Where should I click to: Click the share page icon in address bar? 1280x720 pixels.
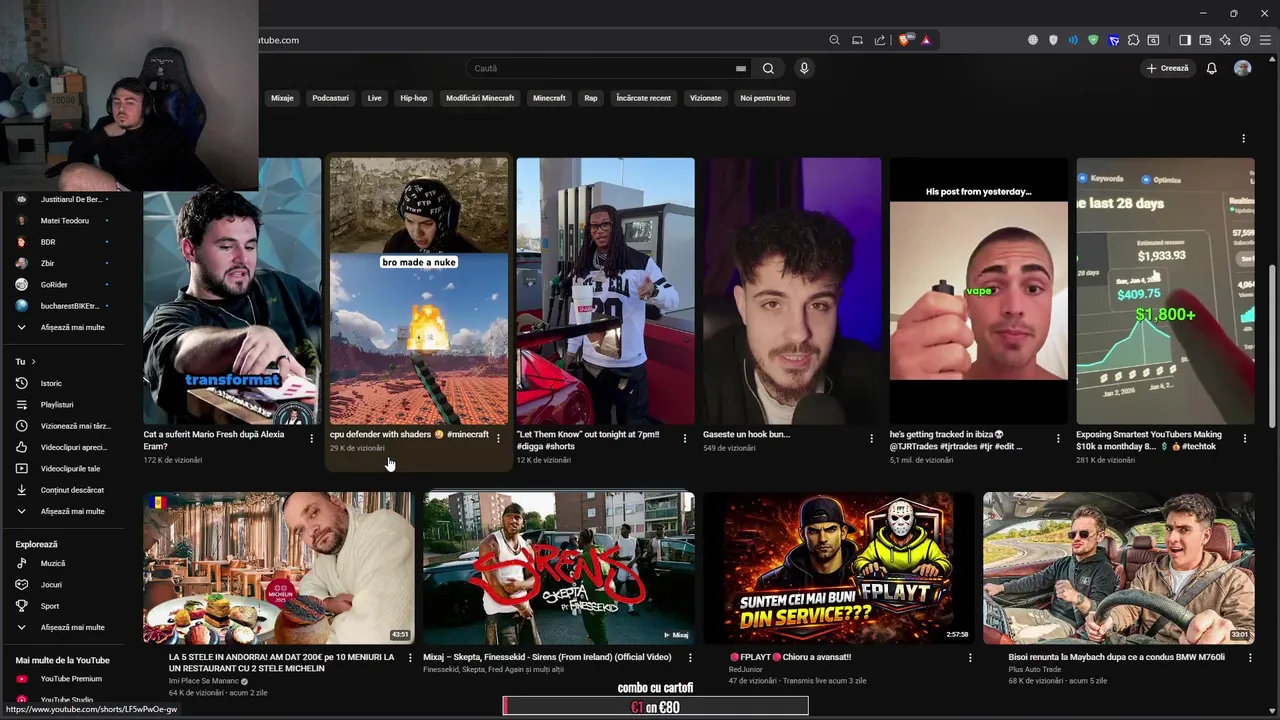(x=880, y=40)
